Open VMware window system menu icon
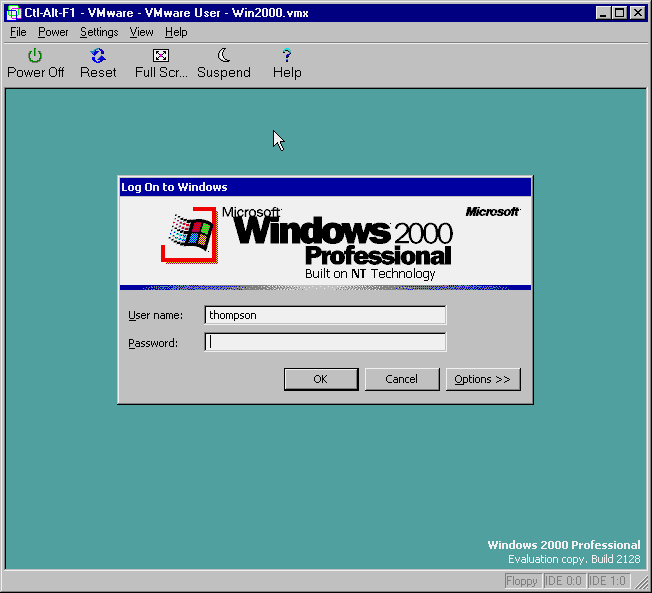Viewport: 652px width, 593px height. [14, 13]
